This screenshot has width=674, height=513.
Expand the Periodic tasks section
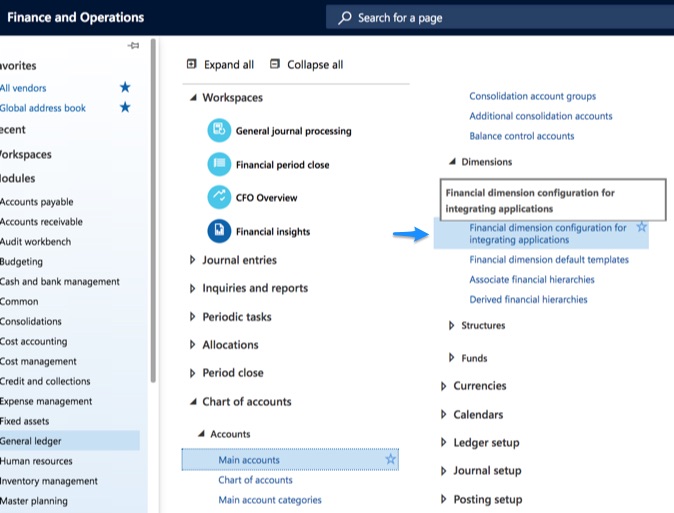[193, 316]
